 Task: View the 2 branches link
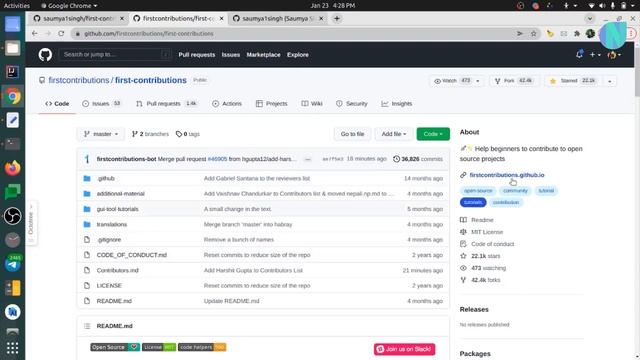(x=150, y=134)
